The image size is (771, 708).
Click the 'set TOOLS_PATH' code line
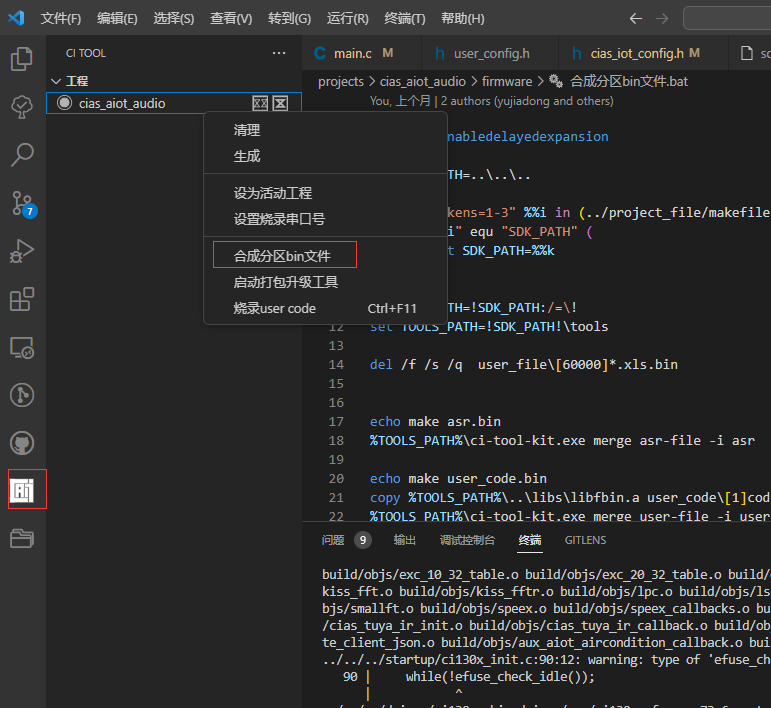coord(489,327)
